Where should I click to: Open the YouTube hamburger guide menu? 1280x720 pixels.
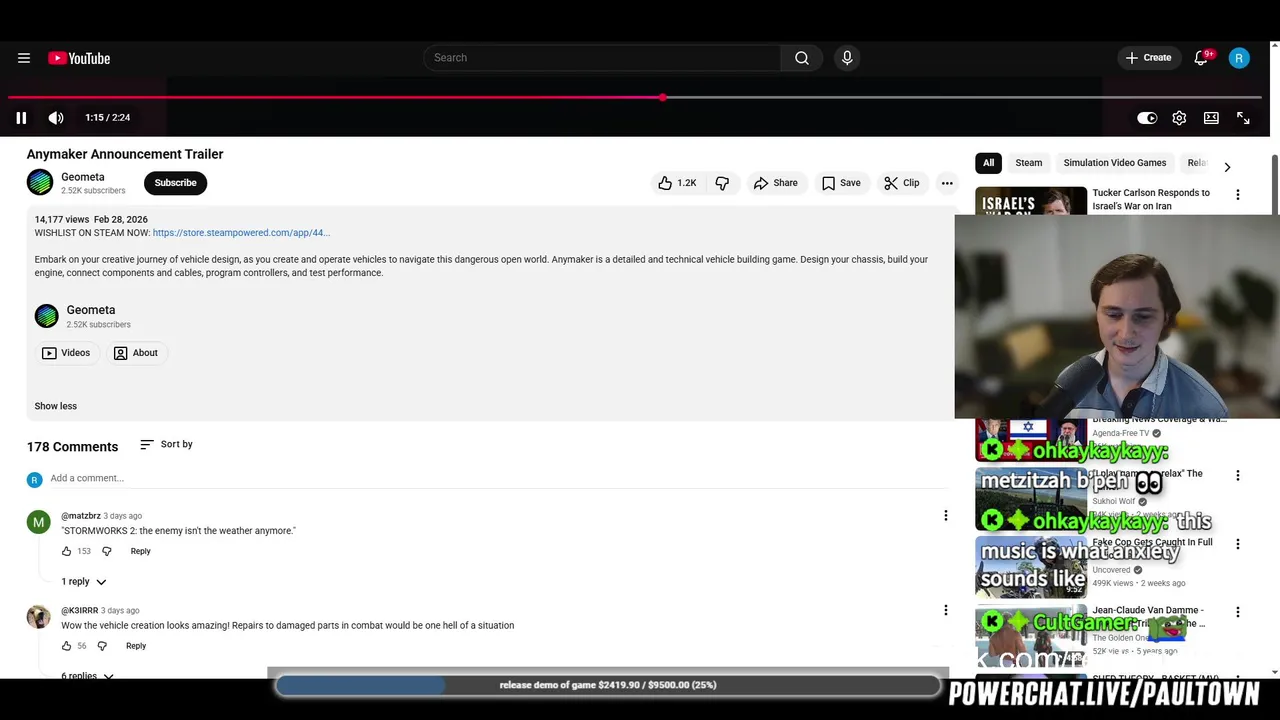click(x=24, y=58)
